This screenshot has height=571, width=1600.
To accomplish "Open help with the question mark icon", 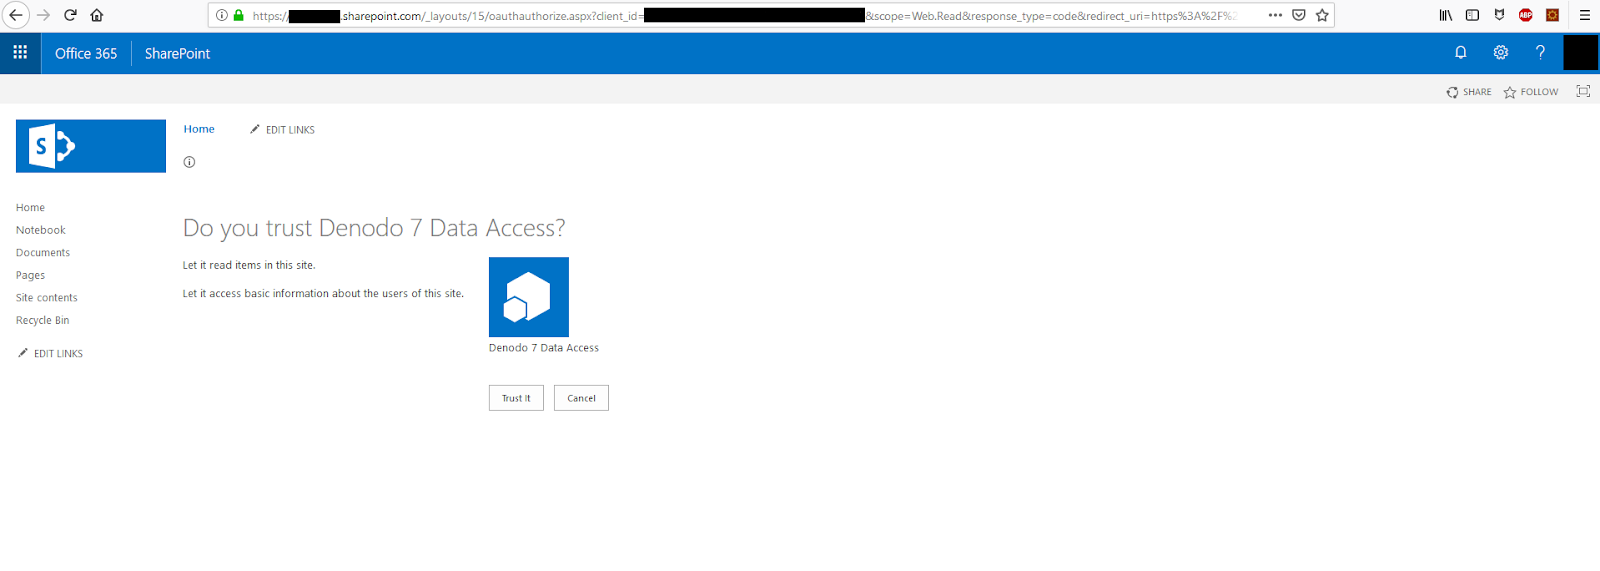I will [1540, 53].
